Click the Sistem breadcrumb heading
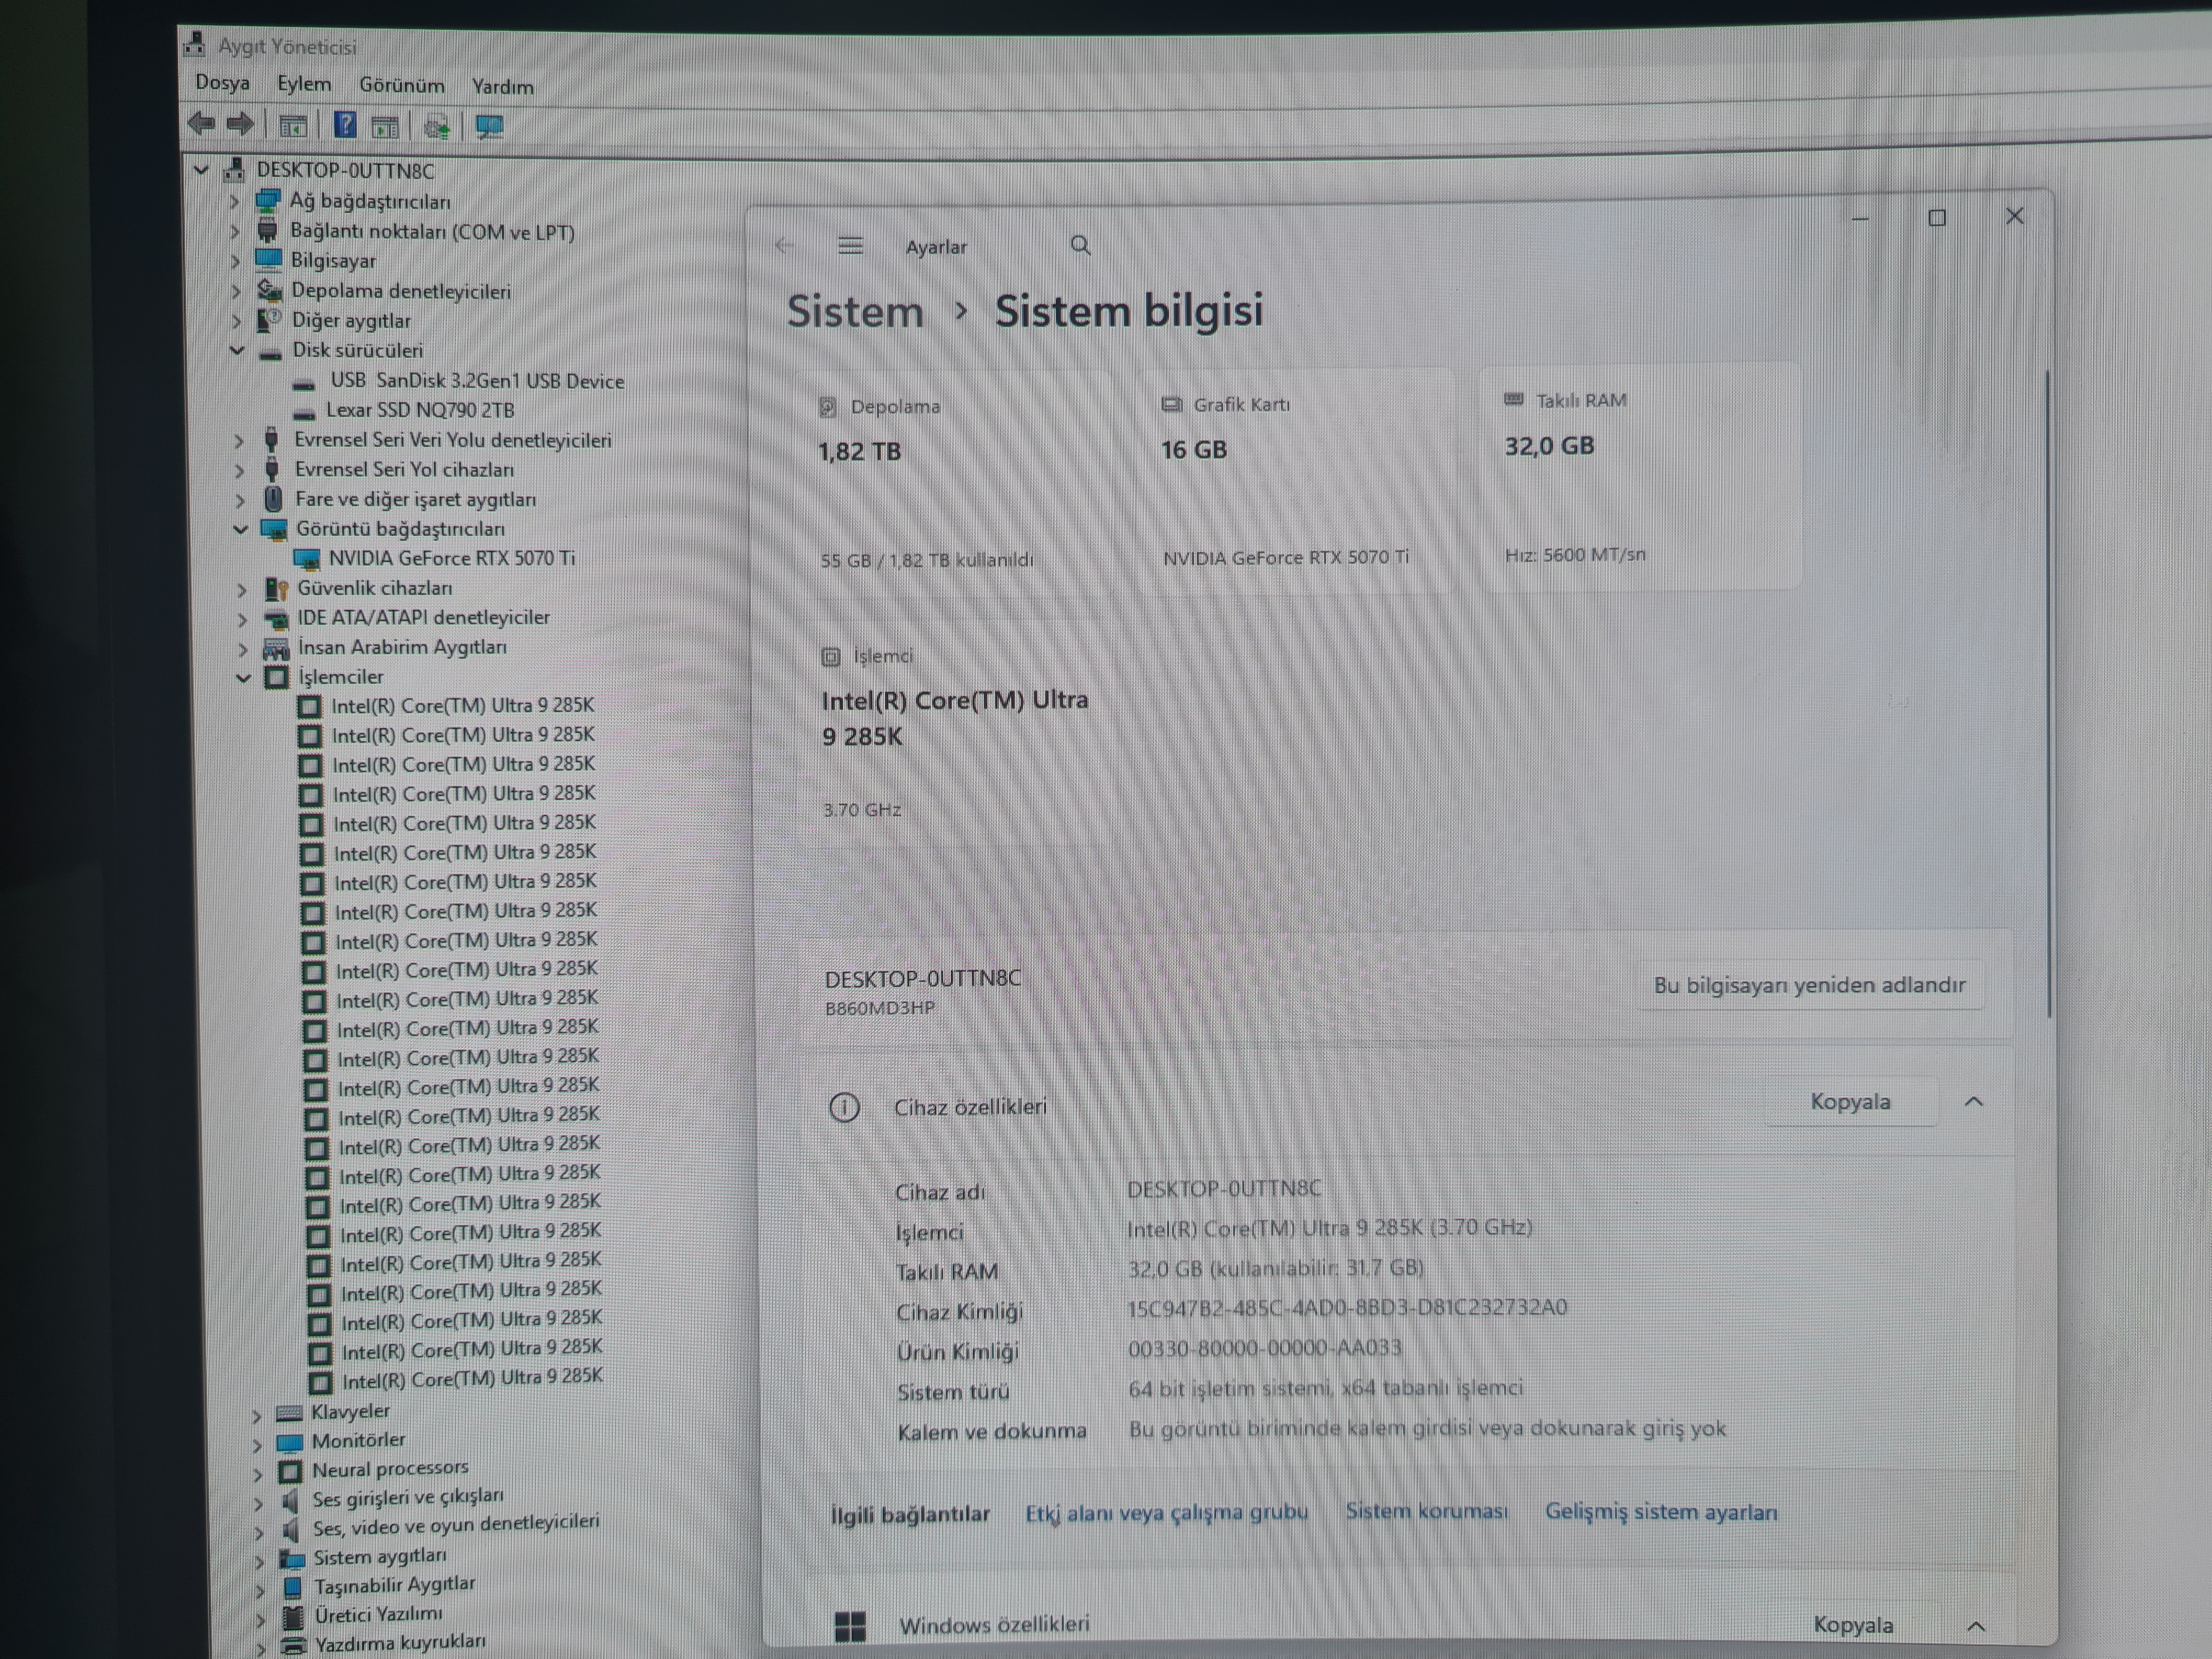The height and width of the screenshot is (1659, 2212). [854, 311]
